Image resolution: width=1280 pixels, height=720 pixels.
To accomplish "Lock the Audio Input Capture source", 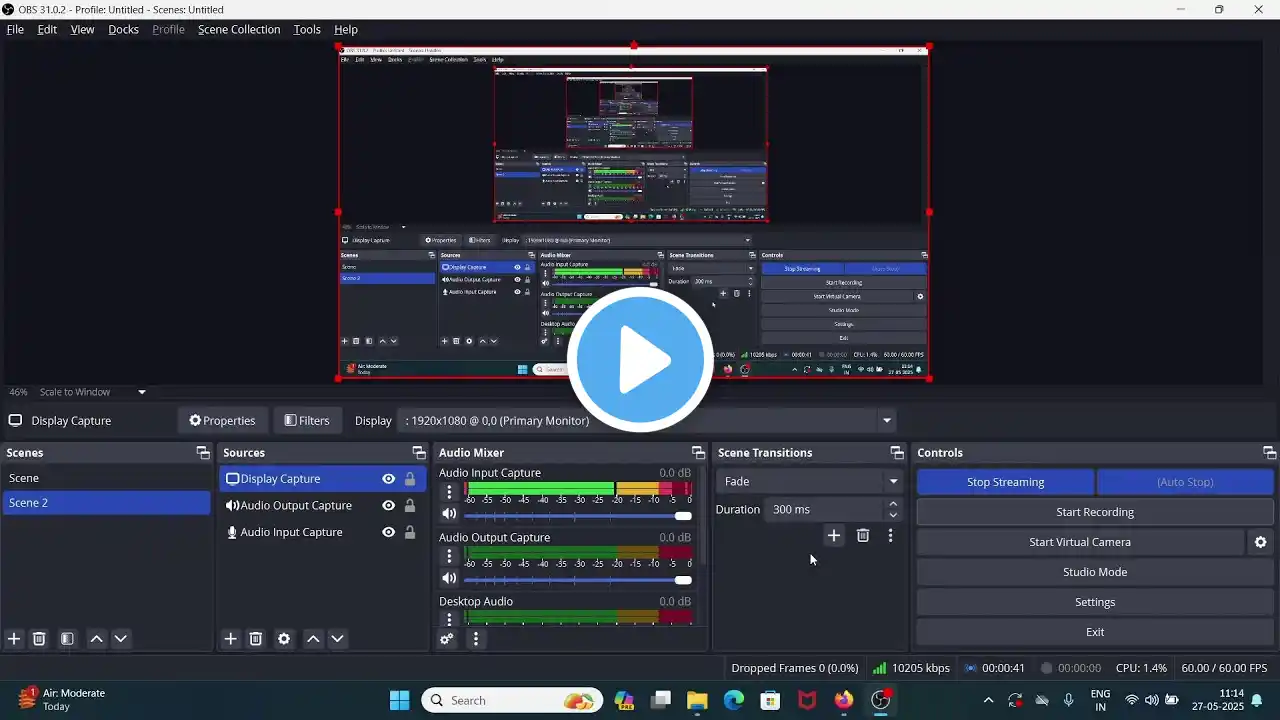I will coord(410,532).
